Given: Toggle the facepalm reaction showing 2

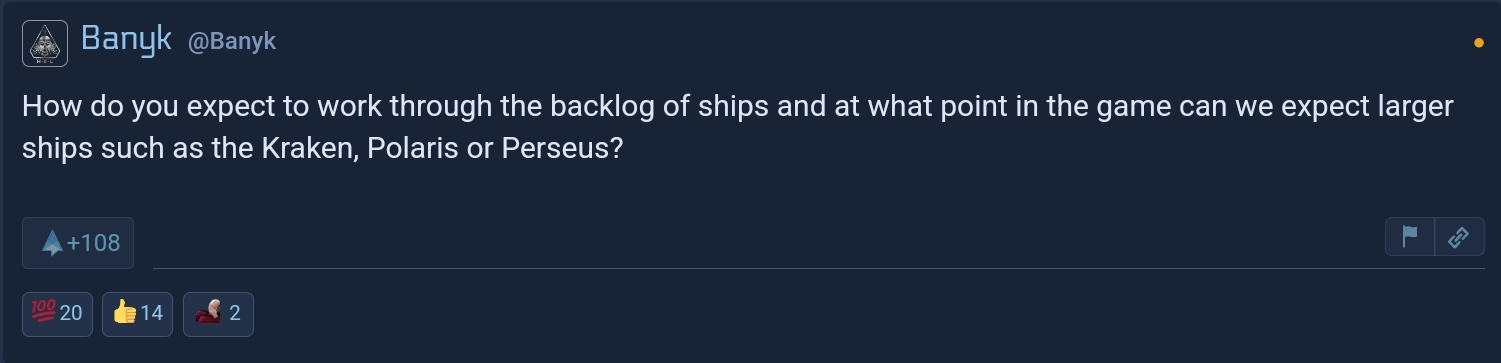Looking at the screenshot, I should point(218,313).
